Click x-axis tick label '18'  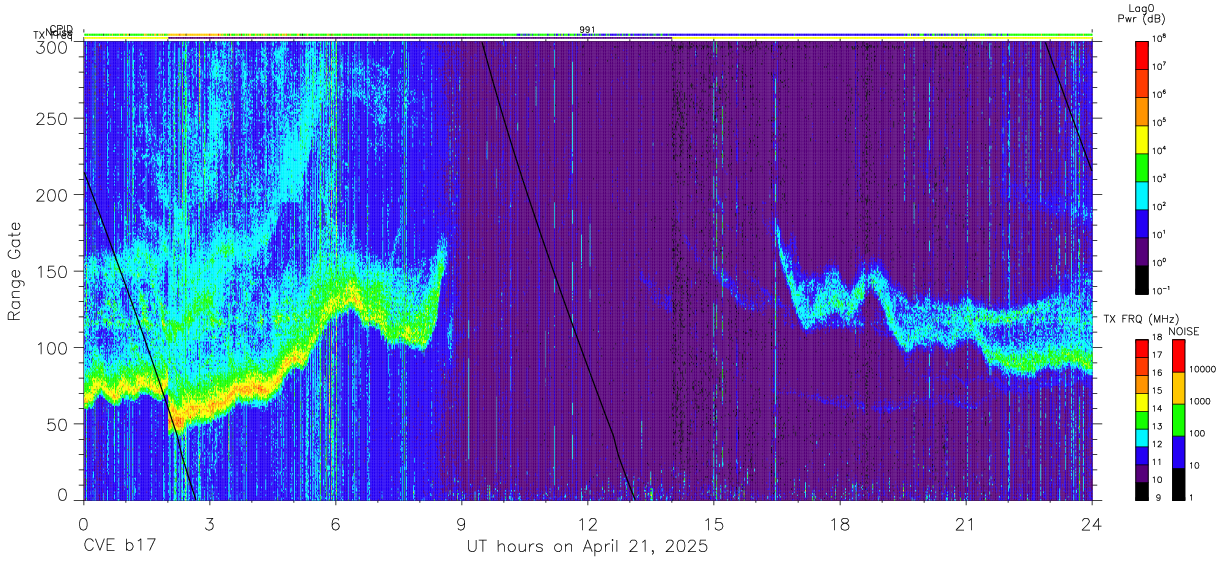click(839, 523)
